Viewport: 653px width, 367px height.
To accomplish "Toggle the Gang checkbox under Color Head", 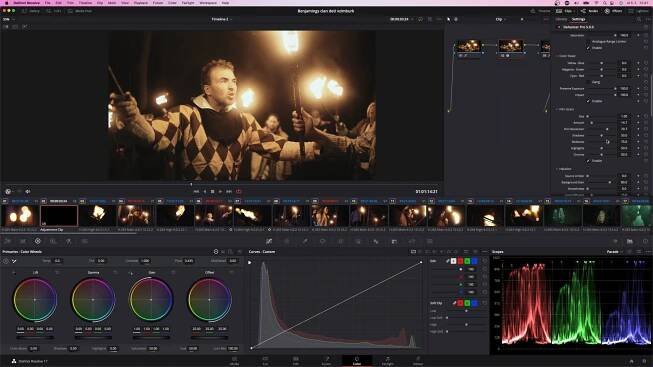I will tap(588, 82).
